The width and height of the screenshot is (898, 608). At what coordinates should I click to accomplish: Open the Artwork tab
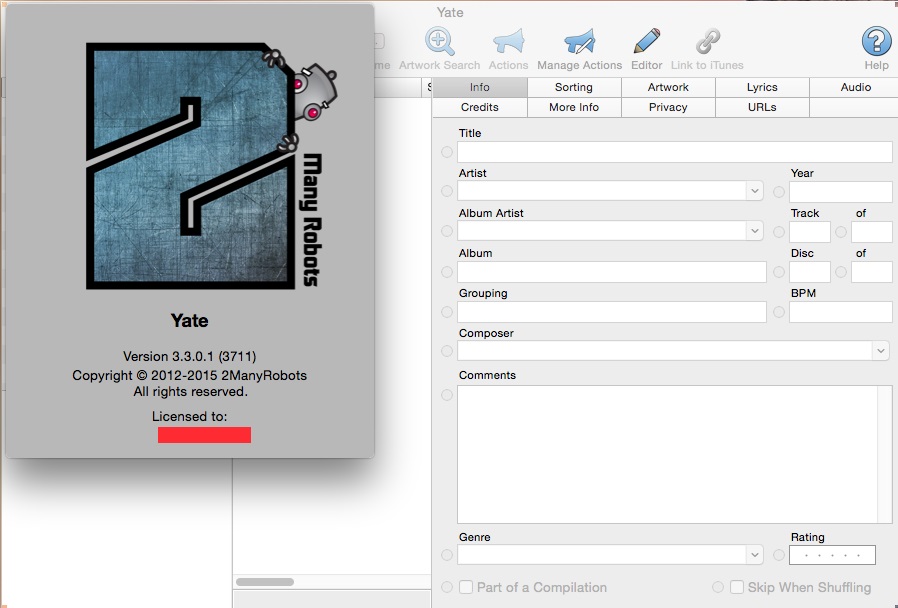668,87
